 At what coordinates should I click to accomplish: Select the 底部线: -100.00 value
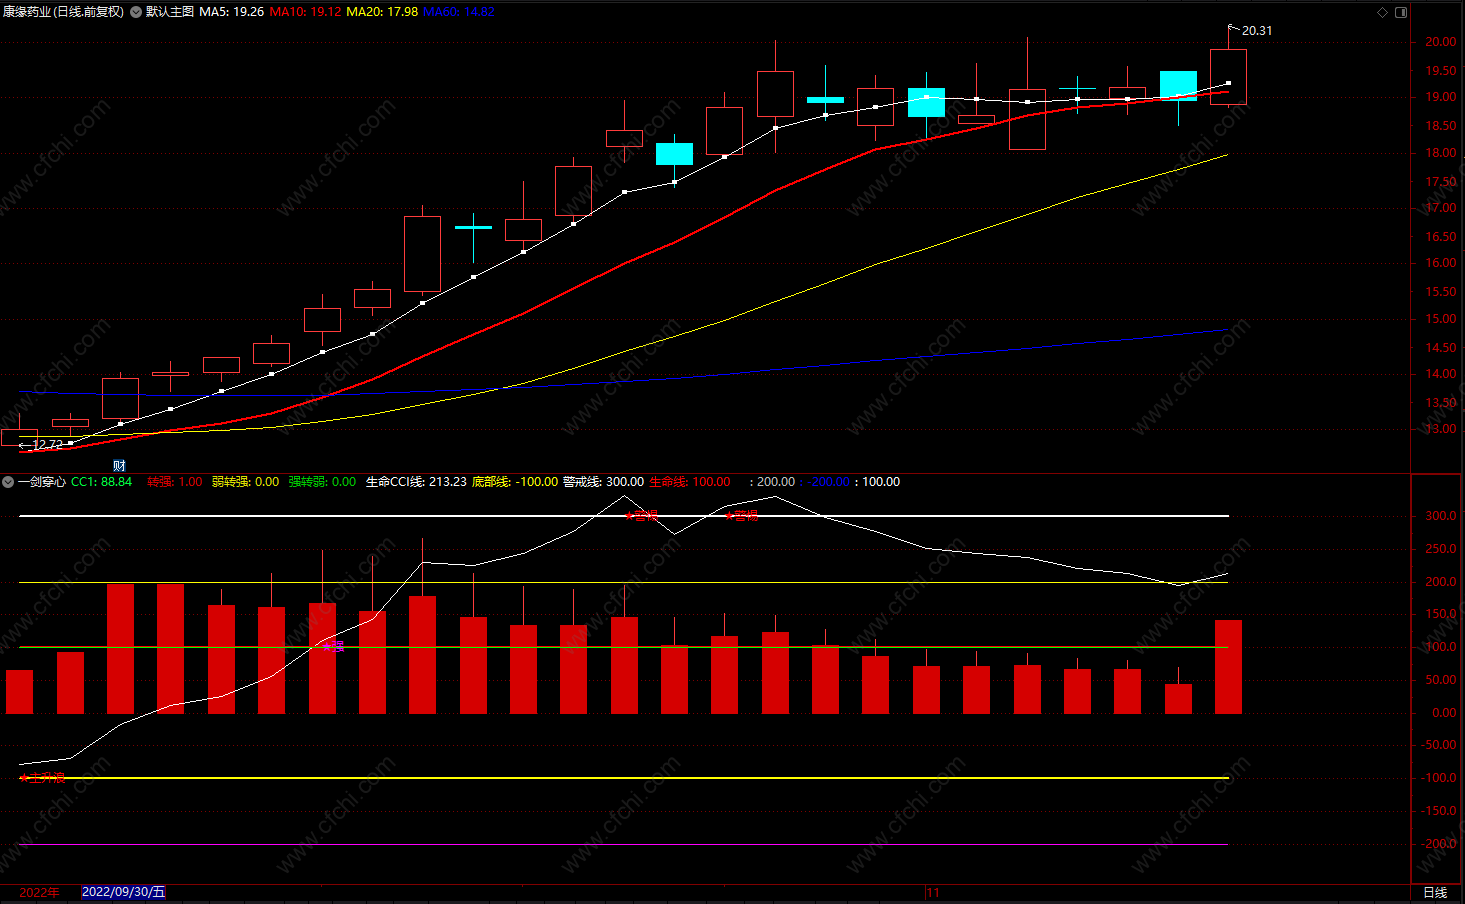[x=515, y=482]
